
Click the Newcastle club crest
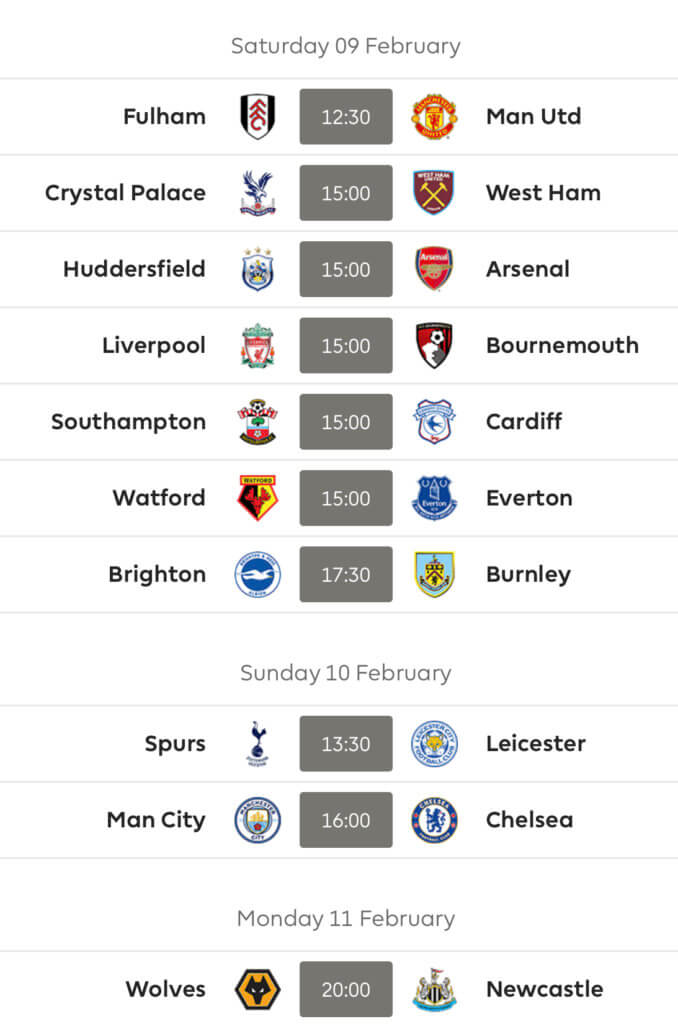[x=434, y=989]
